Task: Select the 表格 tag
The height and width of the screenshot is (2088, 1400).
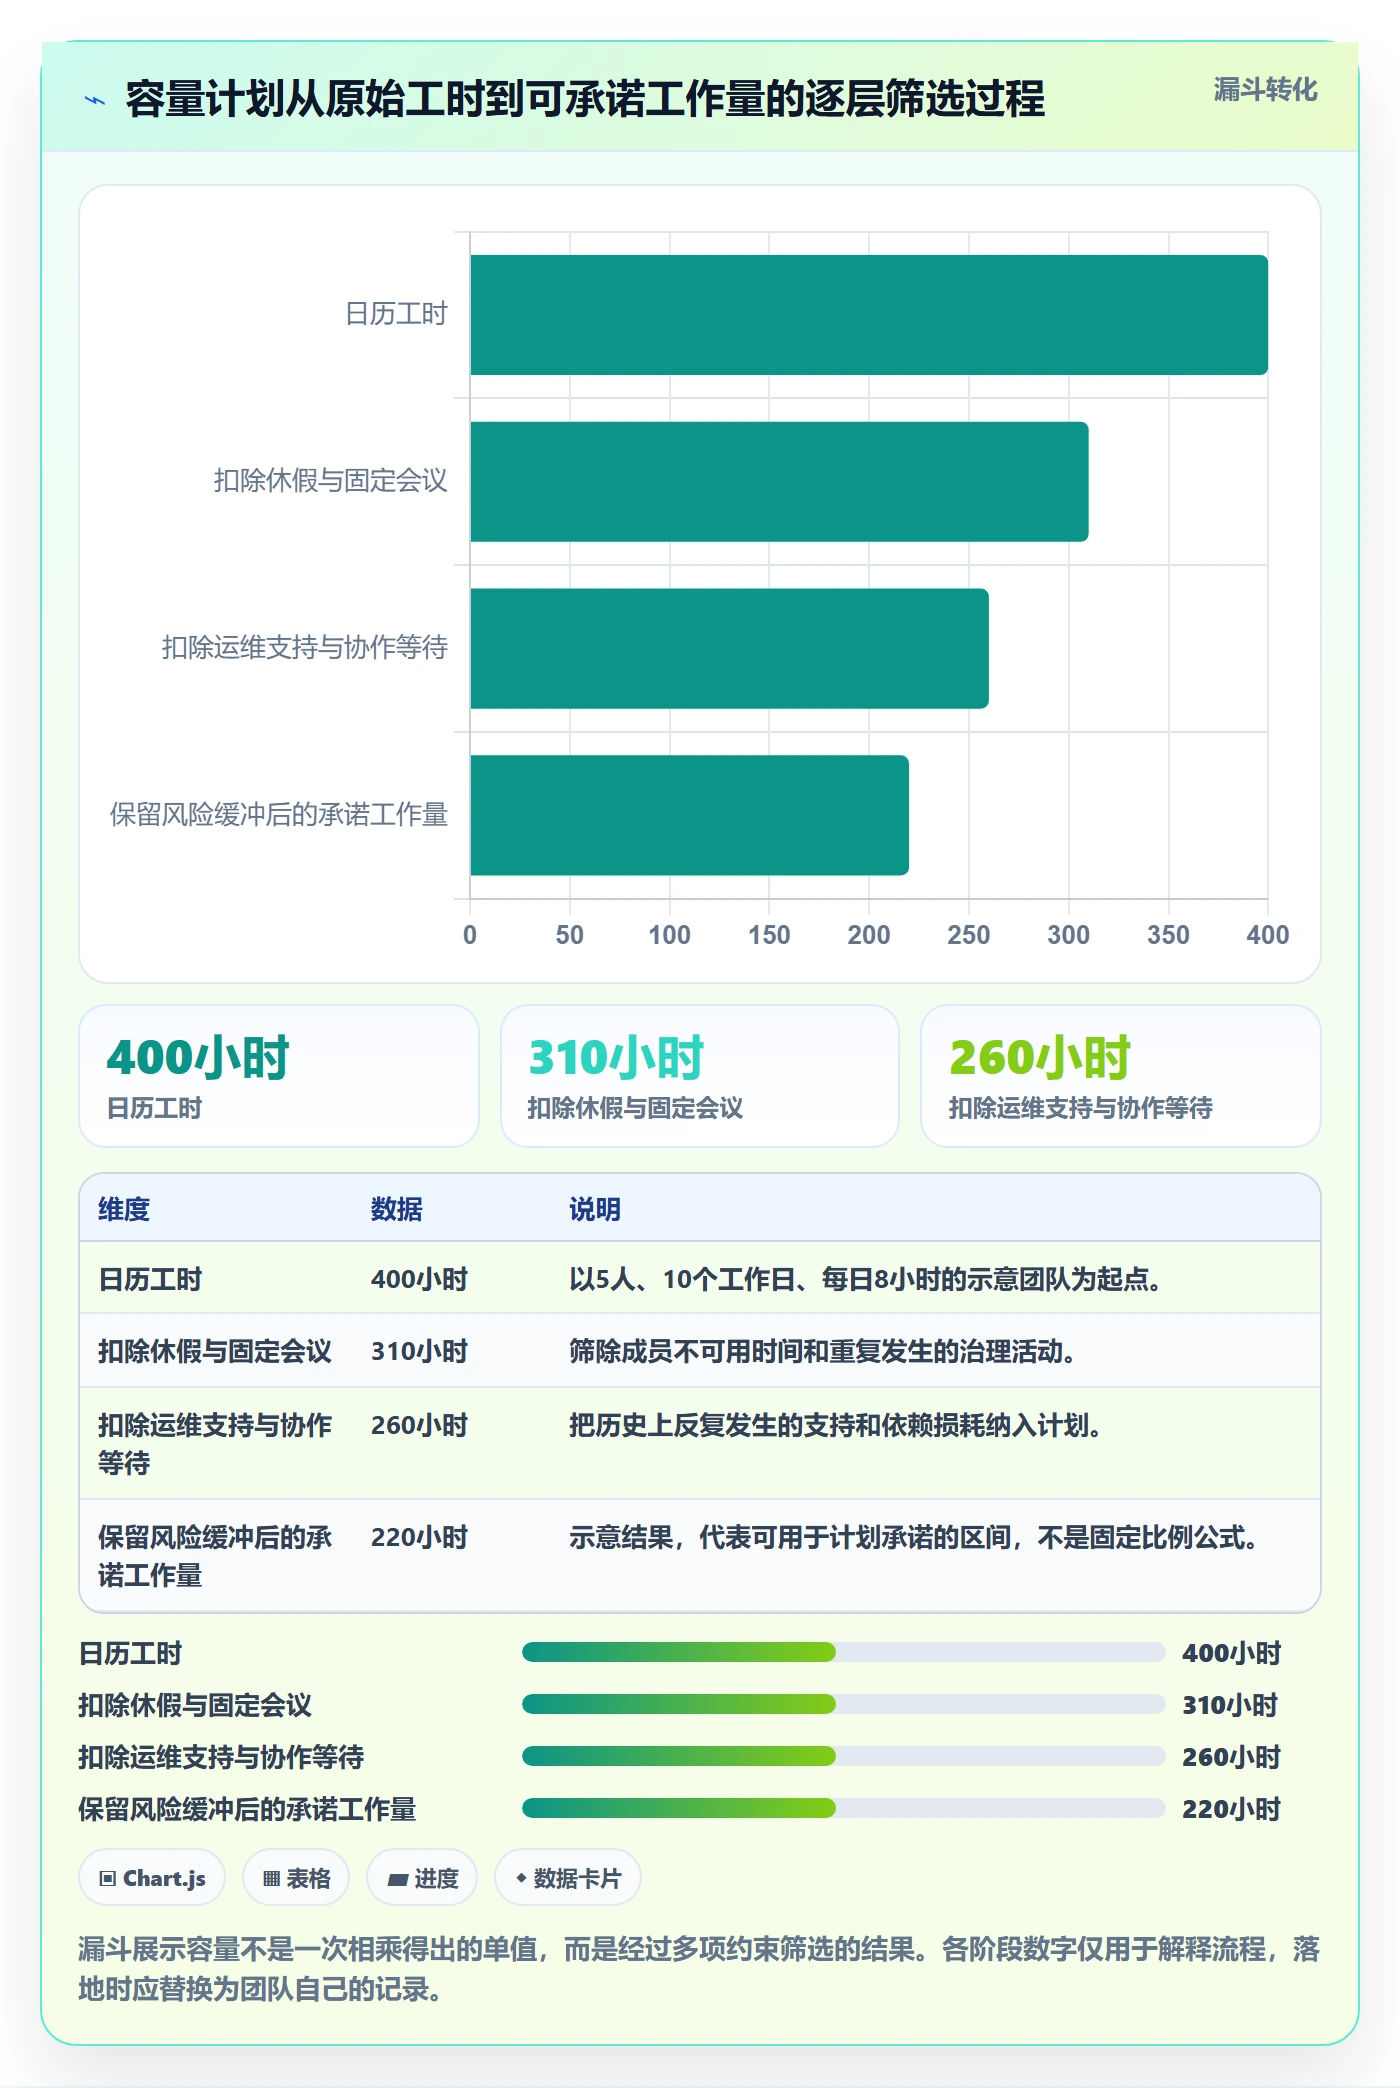Action: pos(296,1878)
